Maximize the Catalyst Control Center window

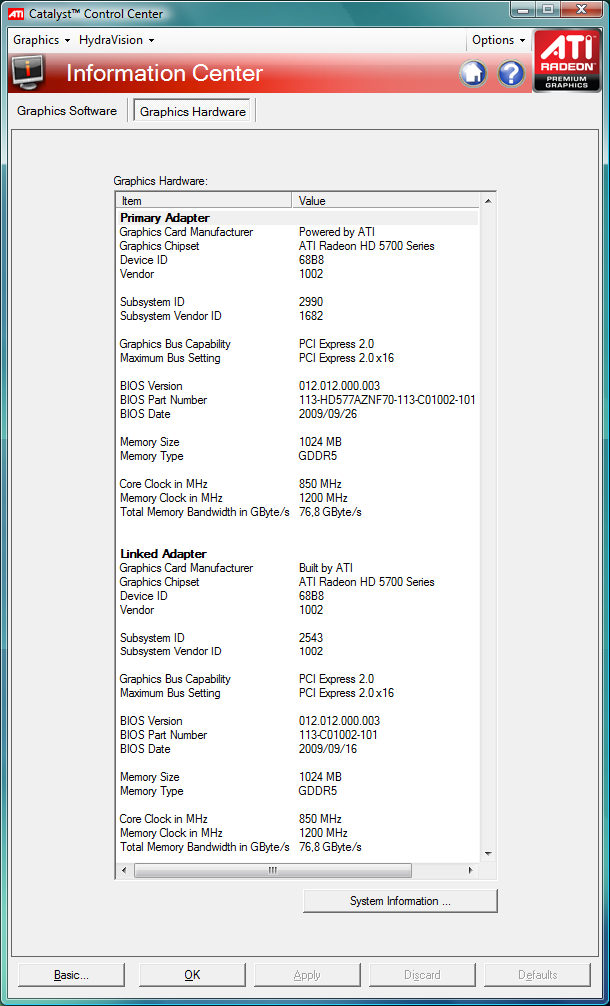pos(548,10)
